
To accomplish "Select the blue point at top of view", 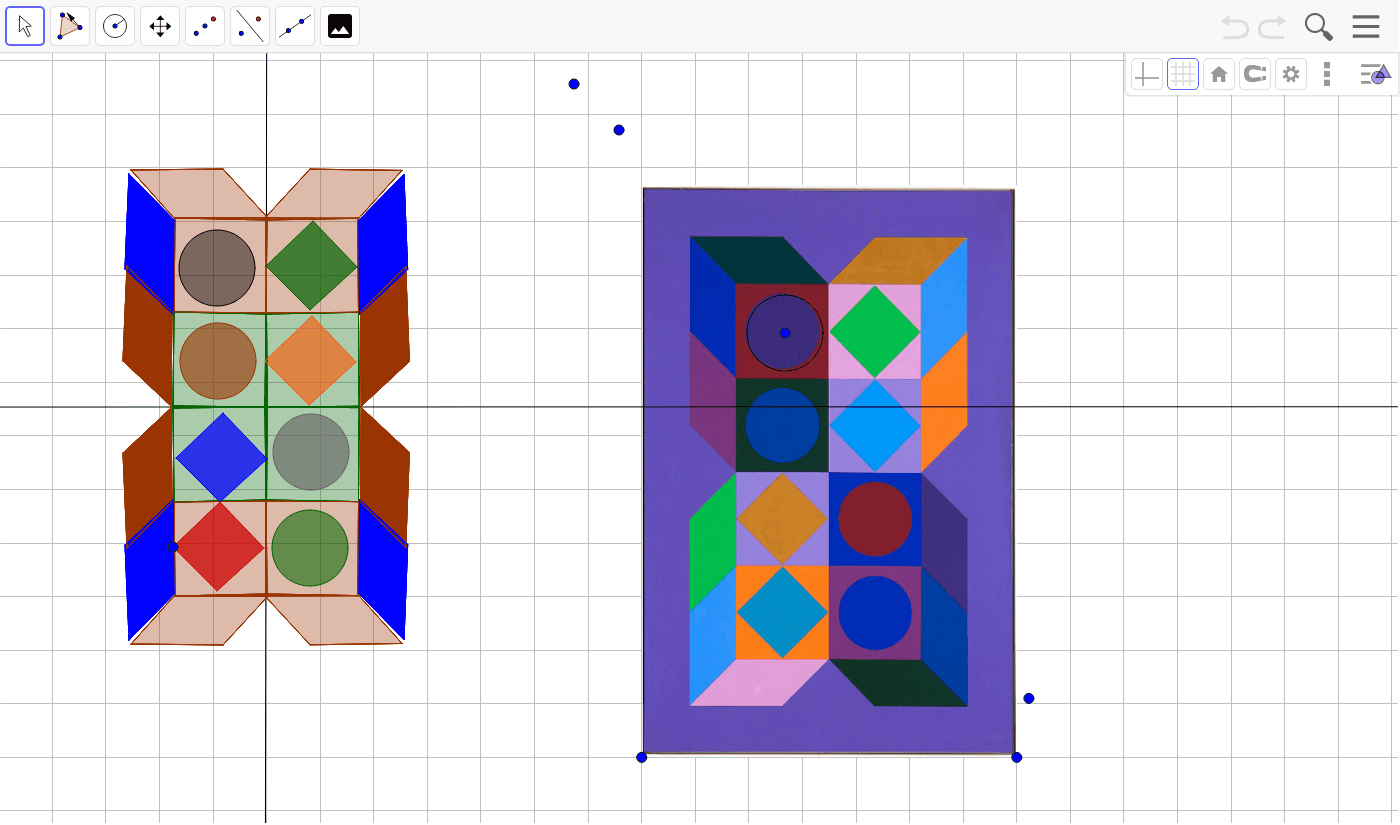I will [x=574, y=84].
